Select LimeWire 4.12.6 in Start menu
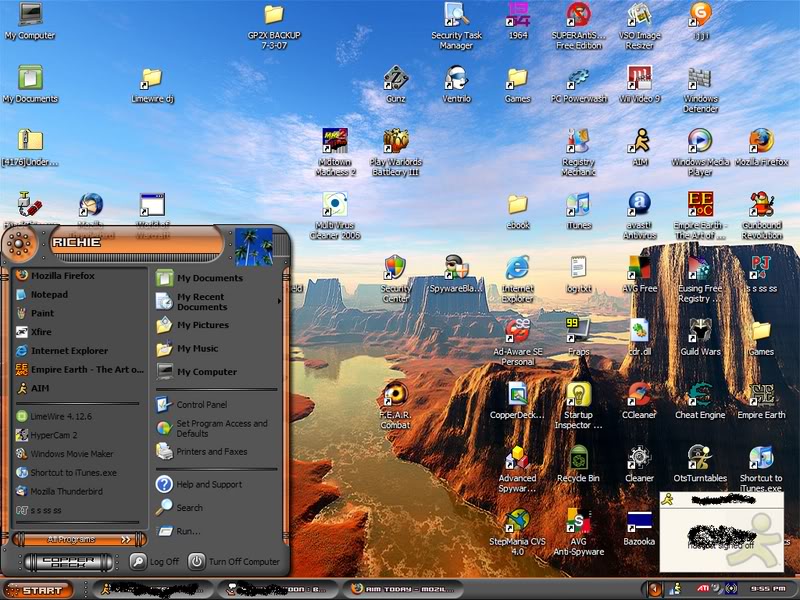Screen dimensions: 800x600 coord(61,415)
